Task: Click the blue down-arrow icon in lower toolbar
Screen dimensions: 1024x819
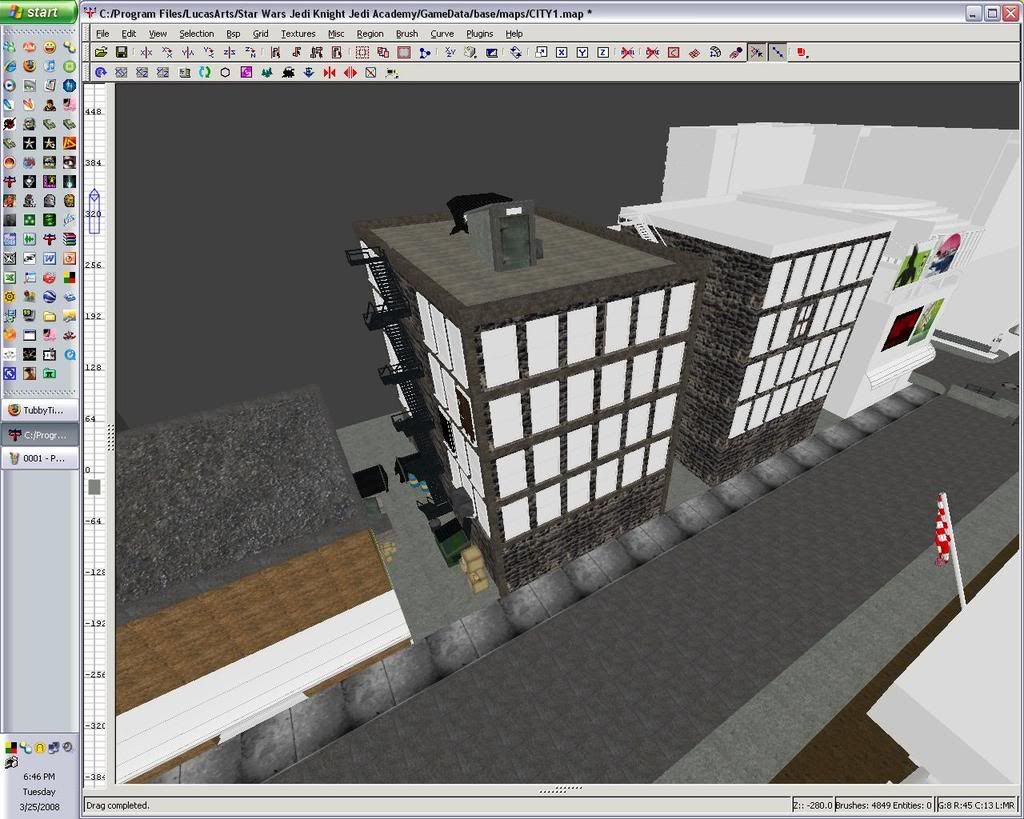Action: tap(308, 73)
